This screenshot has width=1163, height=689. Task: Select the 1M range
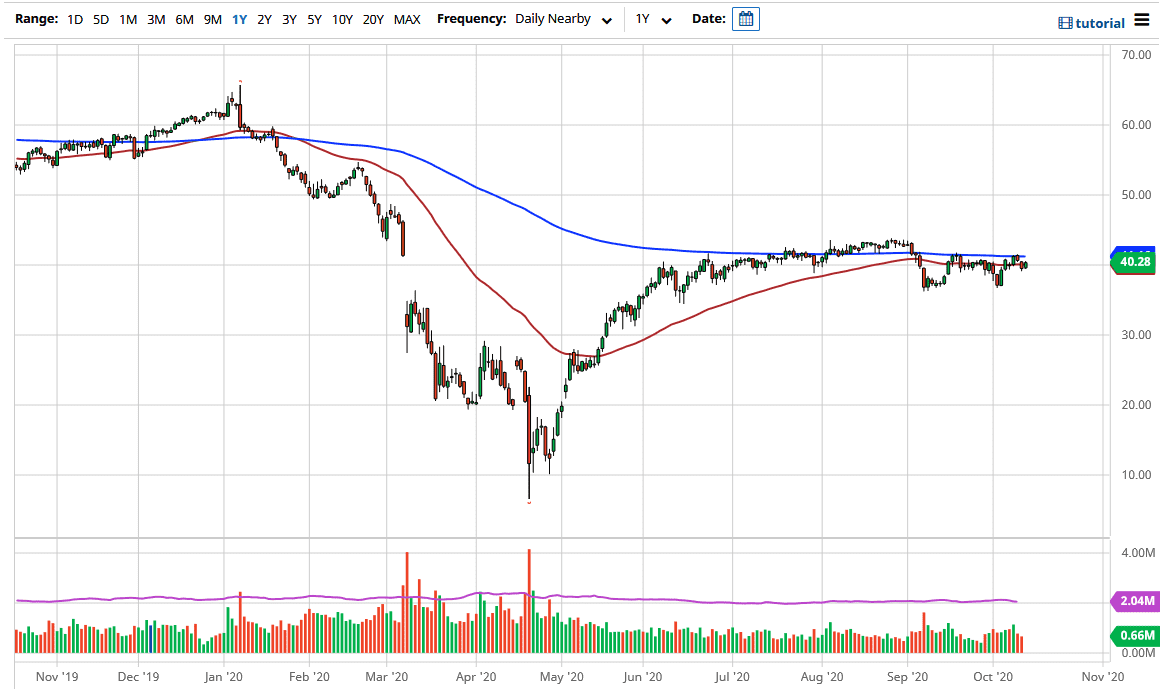[128, 18]
